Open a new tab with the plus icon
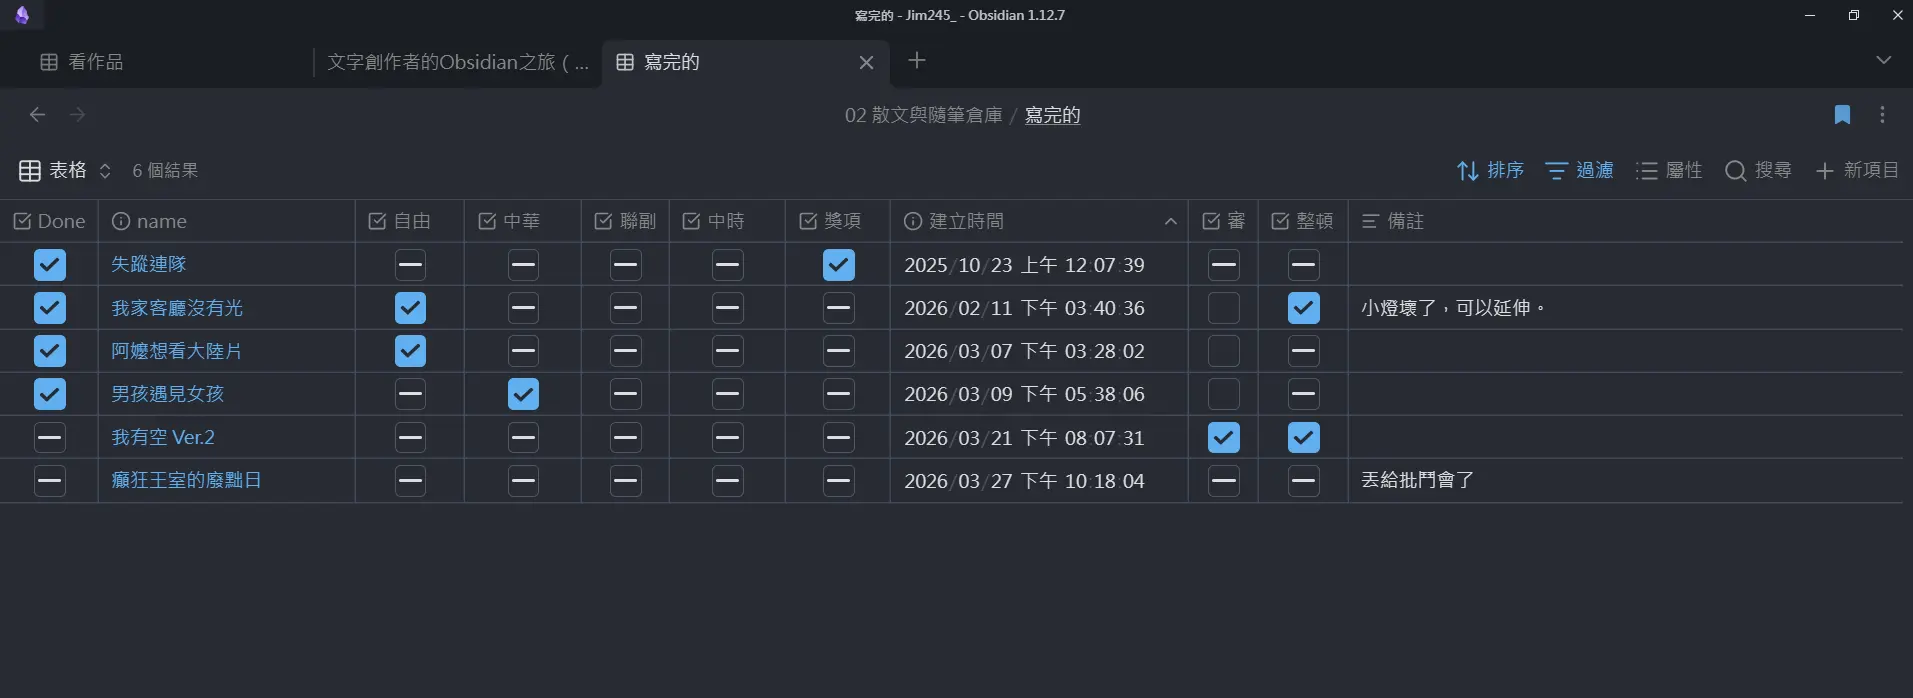 [x=916, y=61]
